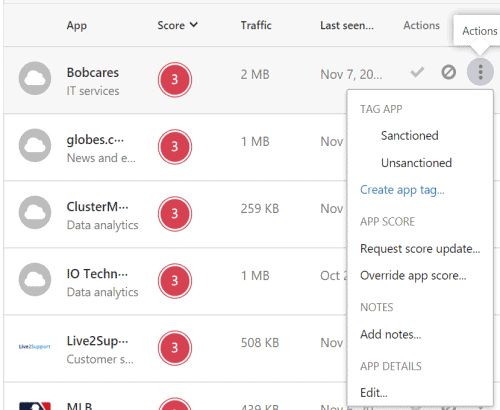This screenshot has height=410, width=500.
Task: Select Request score update menu item
Action: [420, 249]
